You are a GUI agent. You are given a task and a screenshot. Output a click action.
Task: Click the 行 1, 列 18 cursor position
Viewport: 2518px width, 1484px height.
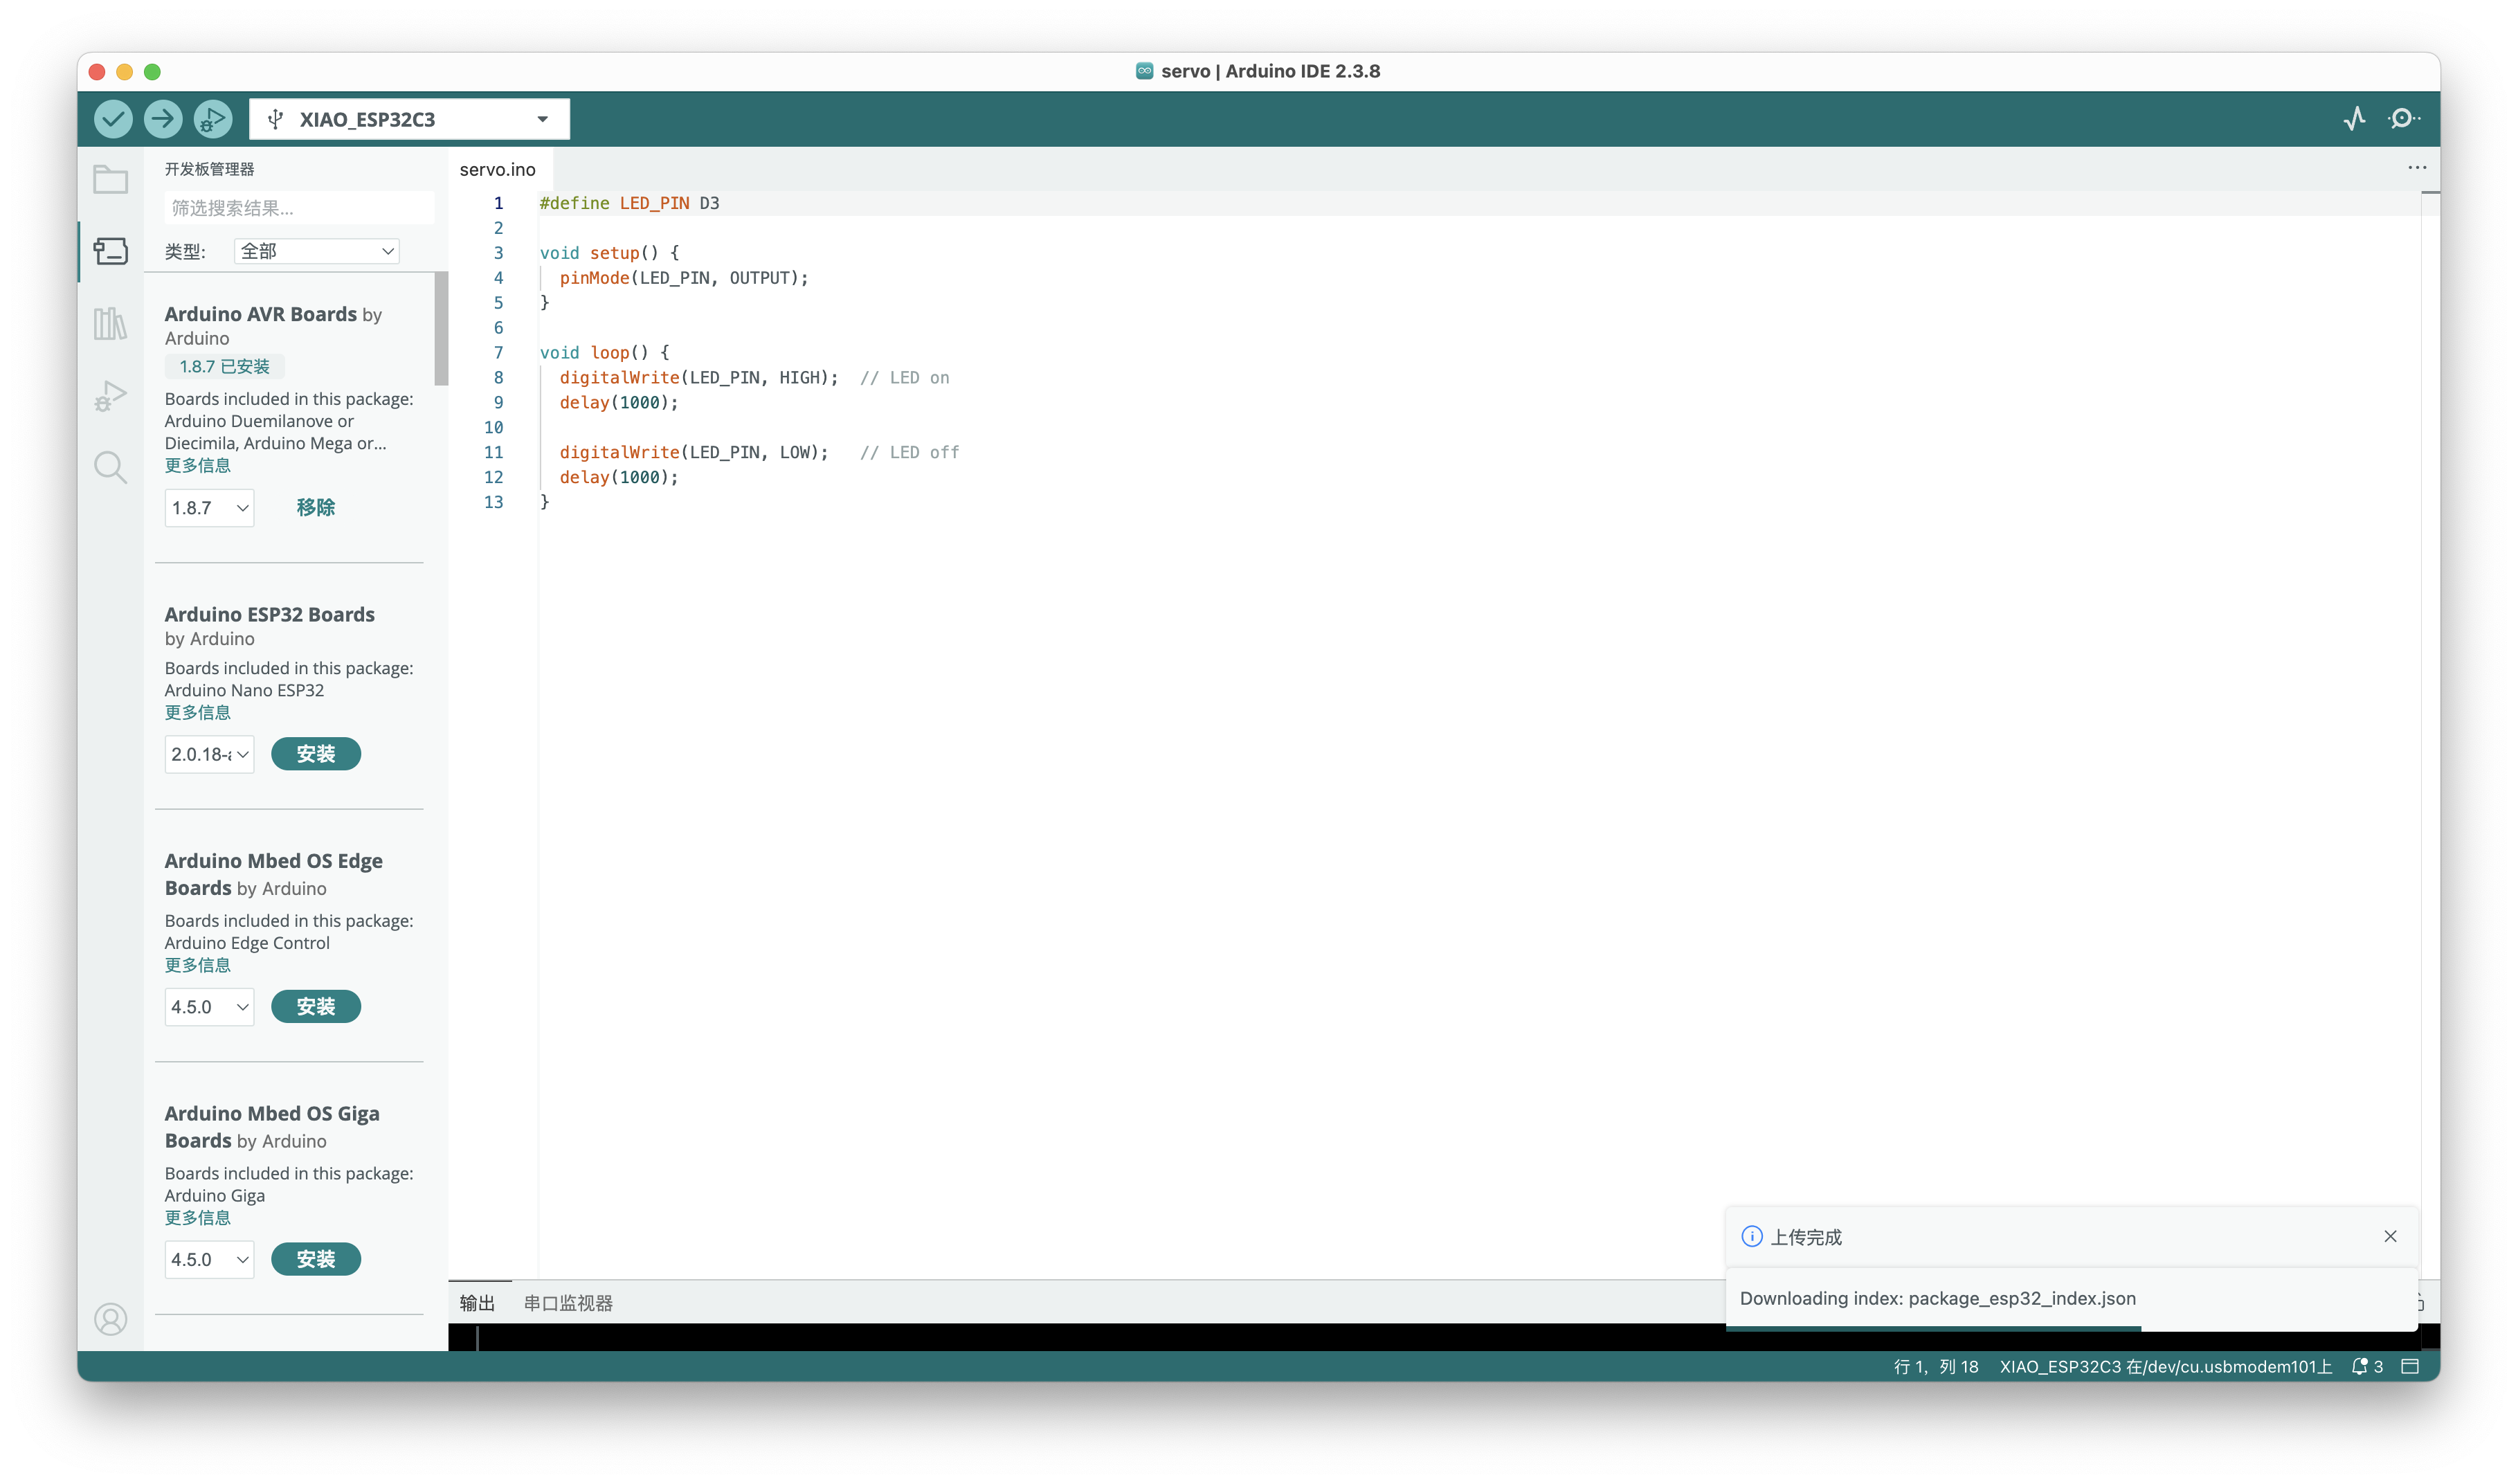click(x=1936, y=1366)
